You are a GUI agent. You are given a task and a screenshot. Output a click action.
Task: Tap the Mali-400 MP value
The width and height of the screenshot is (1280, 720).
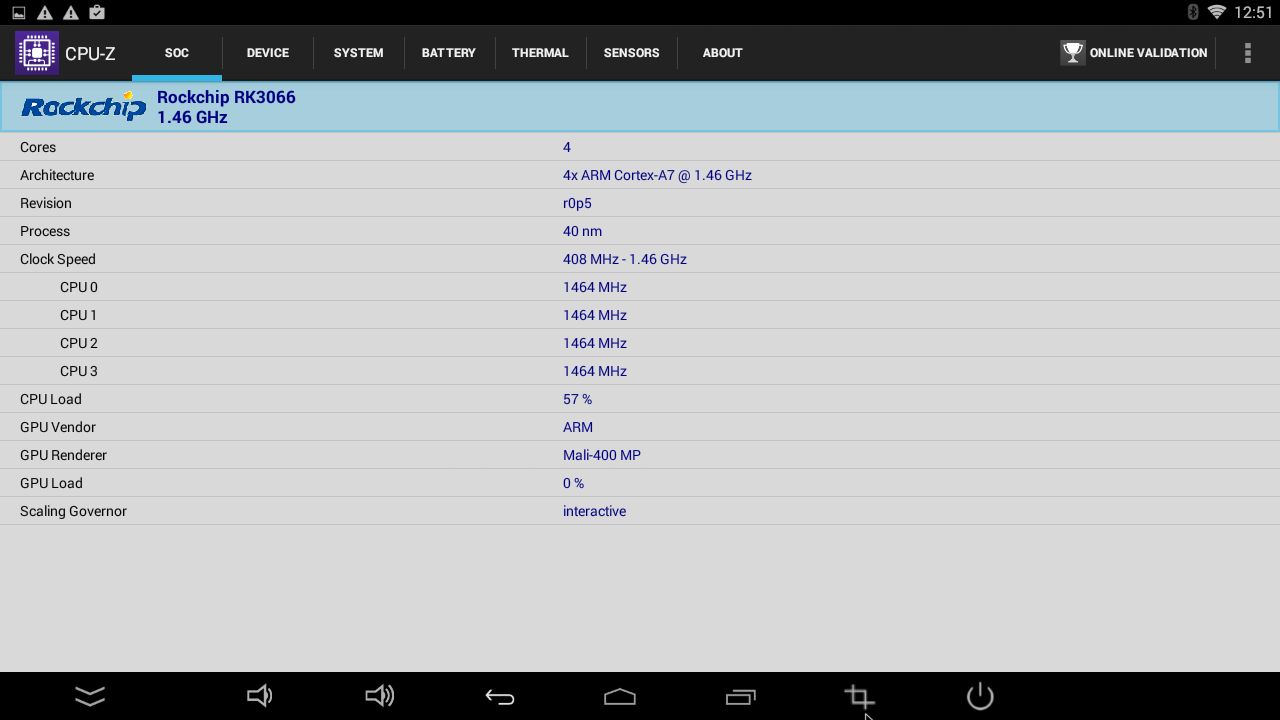pos(602,455)
